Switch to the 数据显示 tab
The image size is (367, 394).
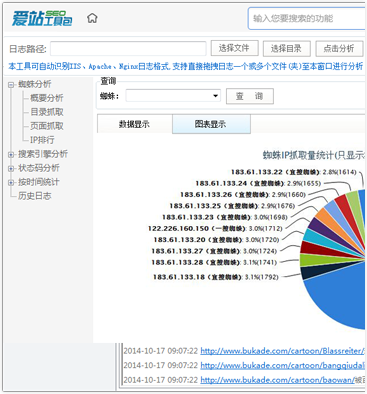(x=134, y=124)
